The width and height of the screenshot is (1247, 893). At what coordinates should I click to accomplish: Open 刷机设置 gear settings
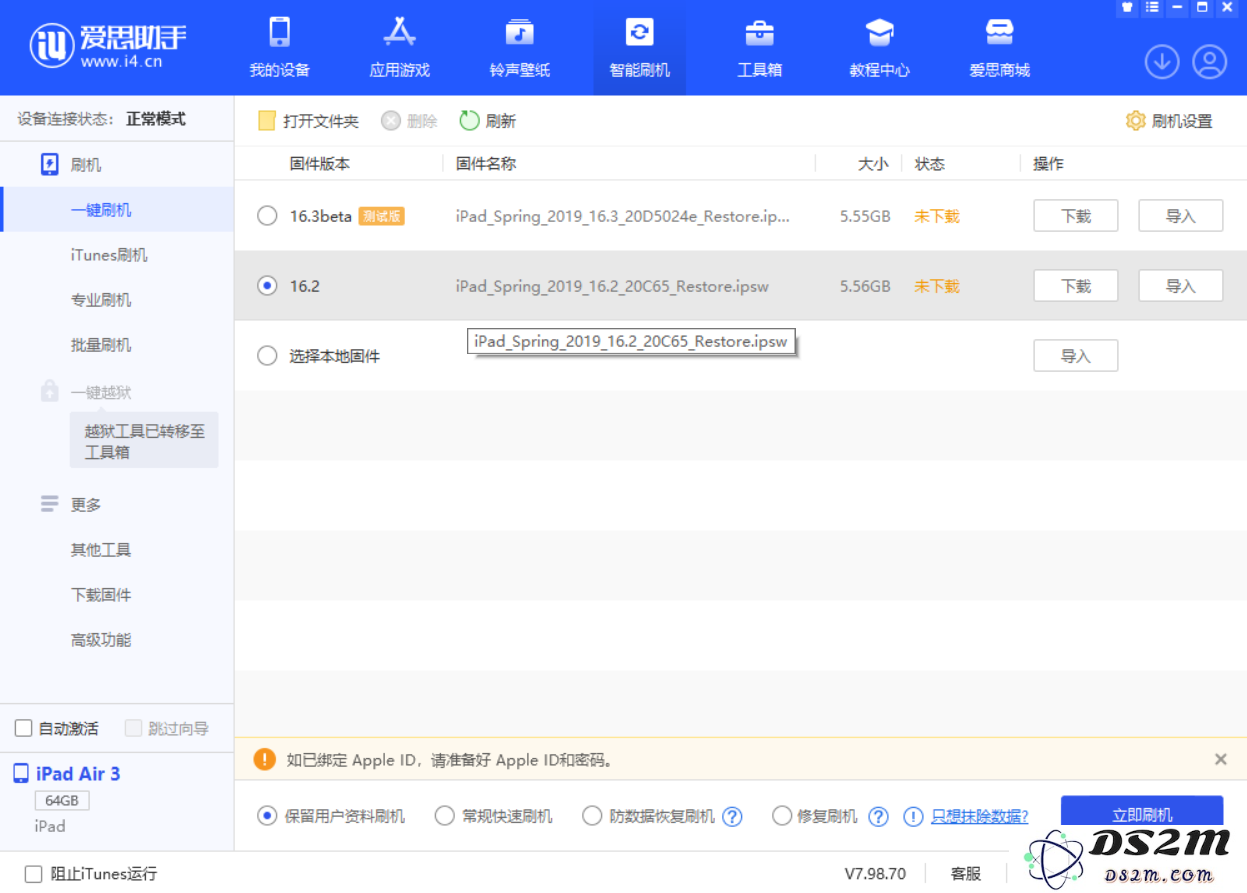coord(1169,121)
